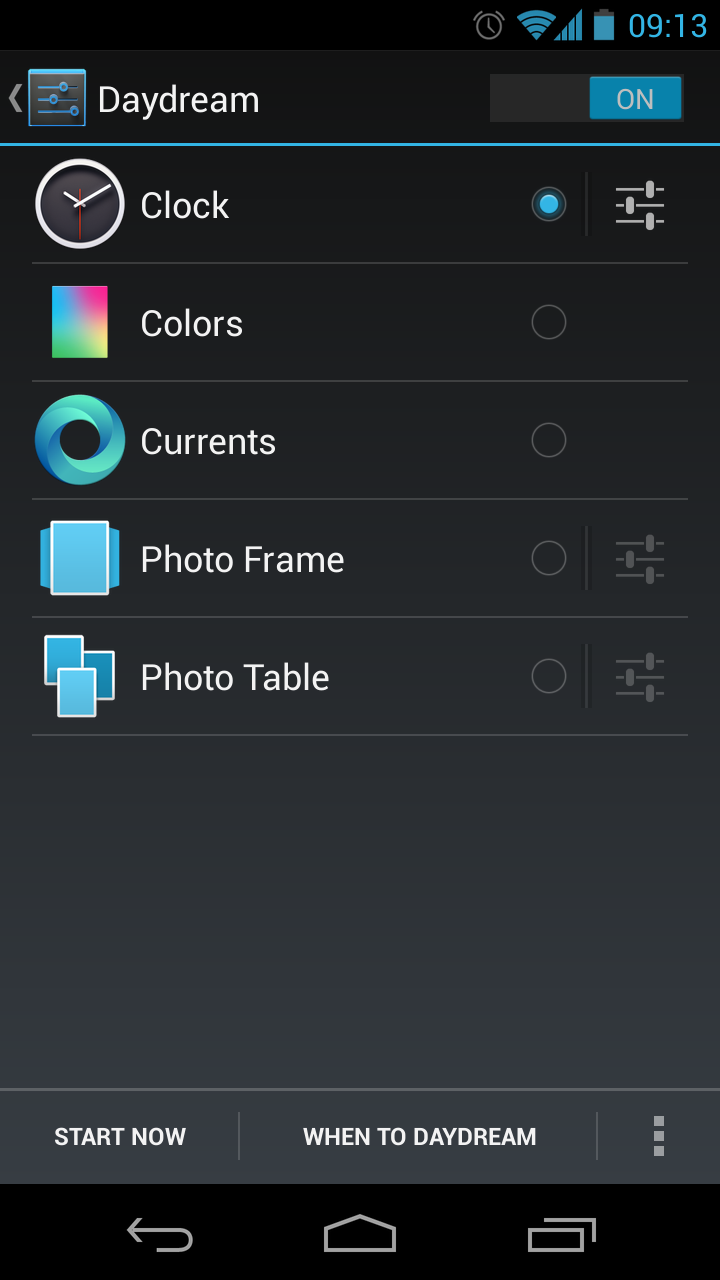This screenshot has width=720, height=1280.
Task: Go back using Daydream settings icon
Action: tap(56, 98)
